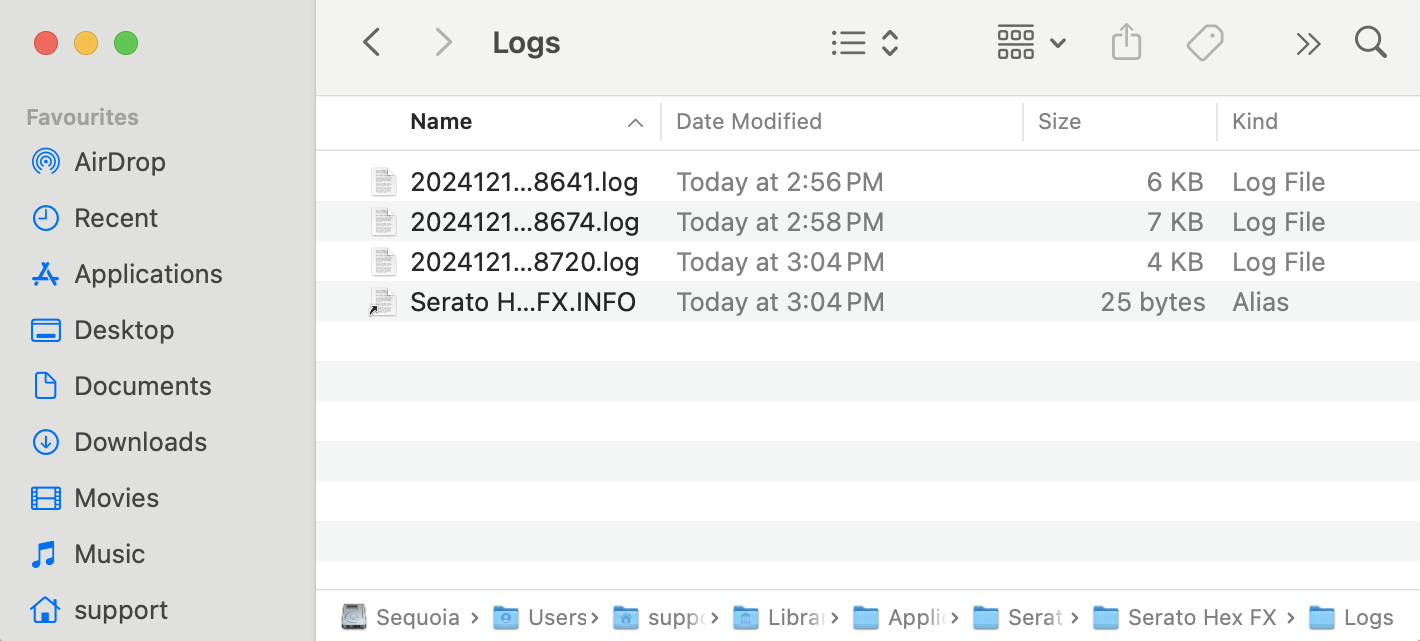
Task: Open the Finder search magnifier
Action: pyautogui.click(x=1370, y=42)
